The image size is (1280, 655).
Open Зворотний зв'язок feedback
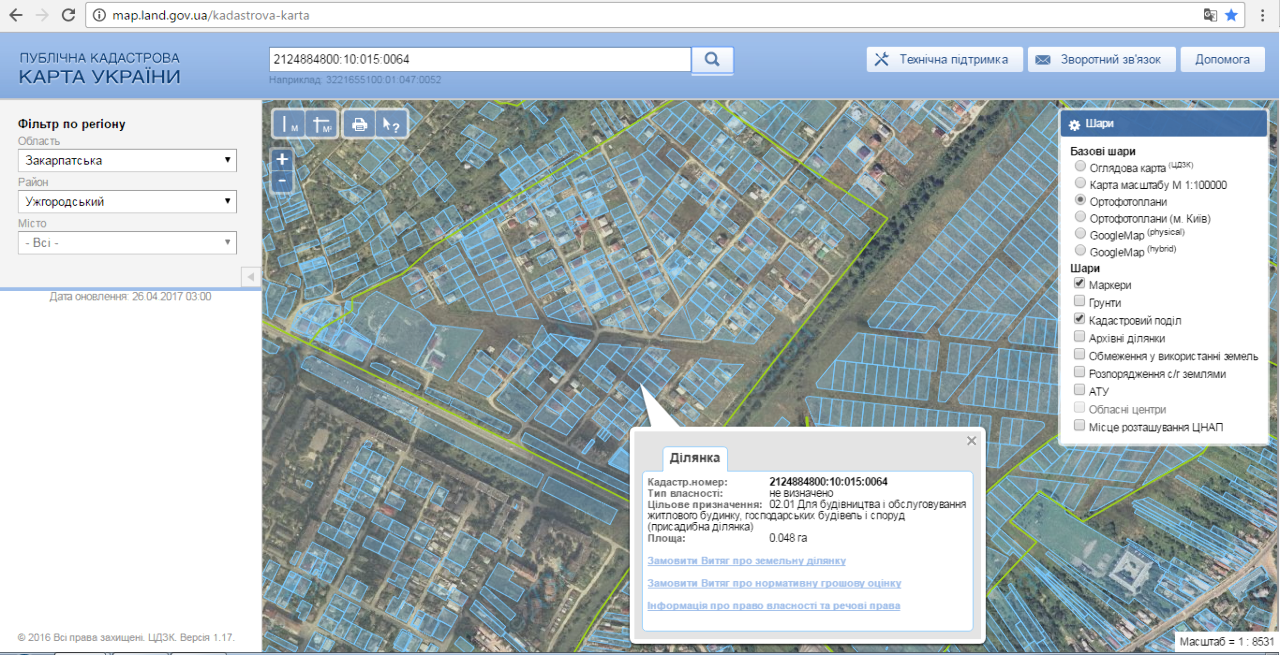point(1100,59)
